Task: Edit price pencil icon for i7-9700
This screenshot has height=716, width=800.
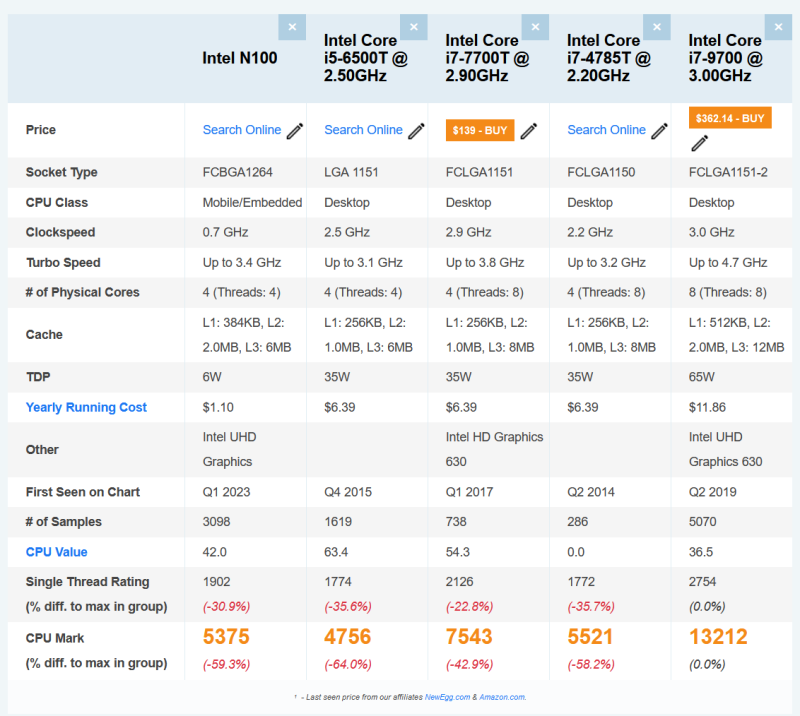Action: [699, 143]
